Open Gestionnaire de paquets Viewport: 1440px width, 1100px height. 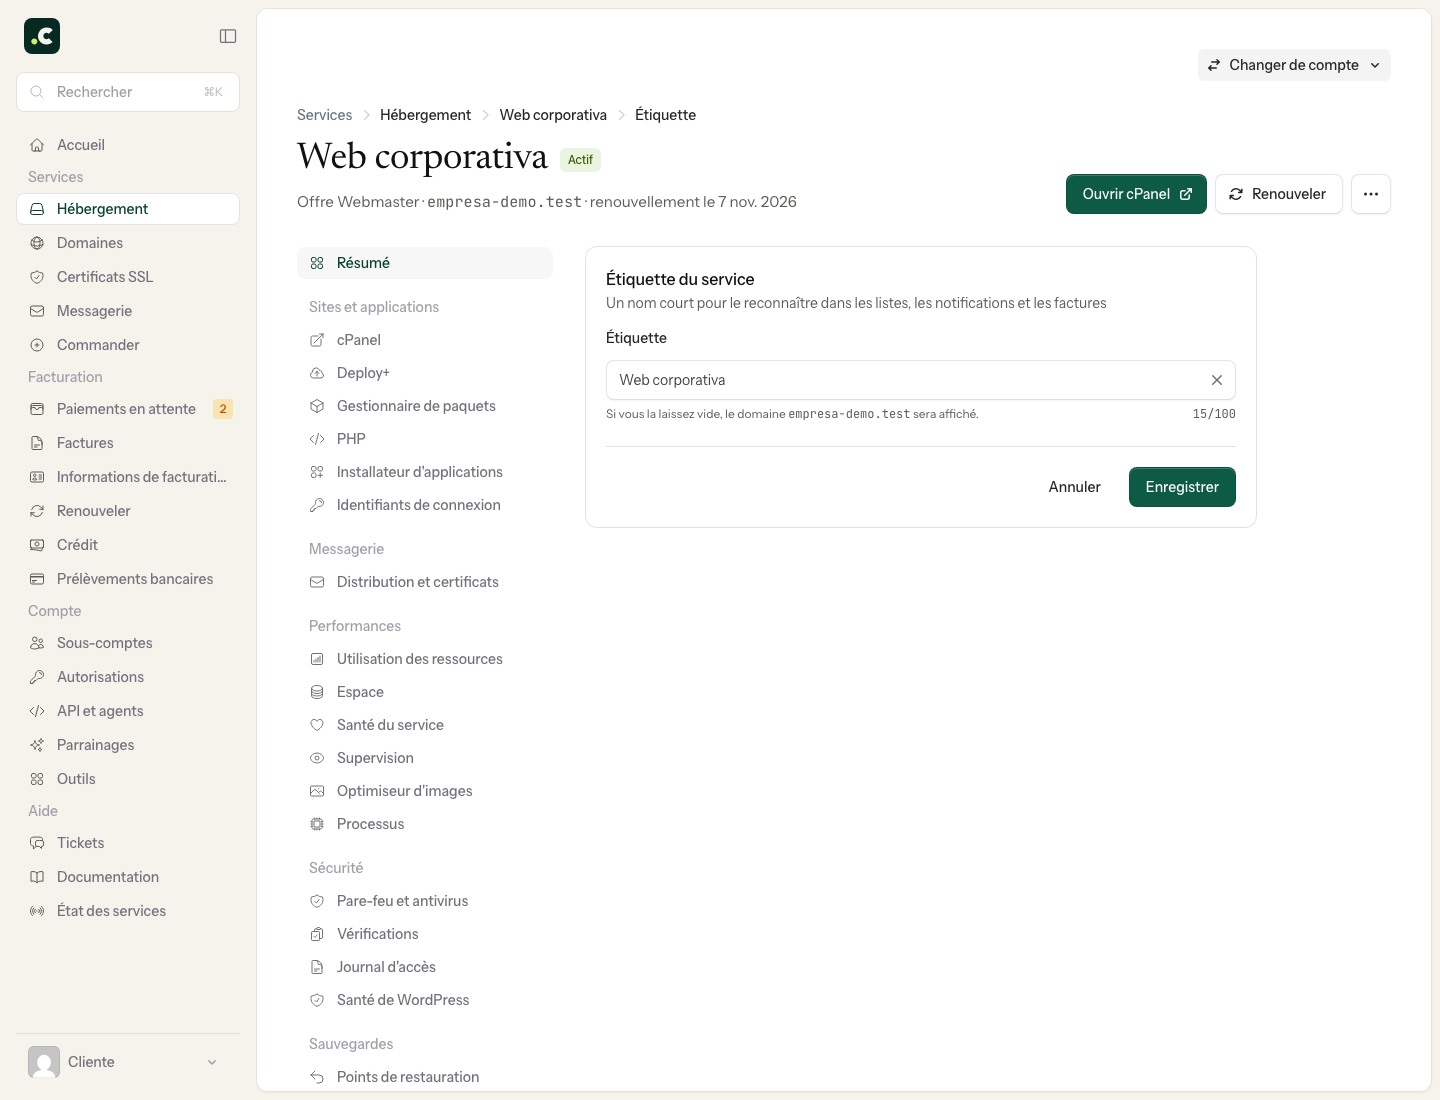[425, 406]
